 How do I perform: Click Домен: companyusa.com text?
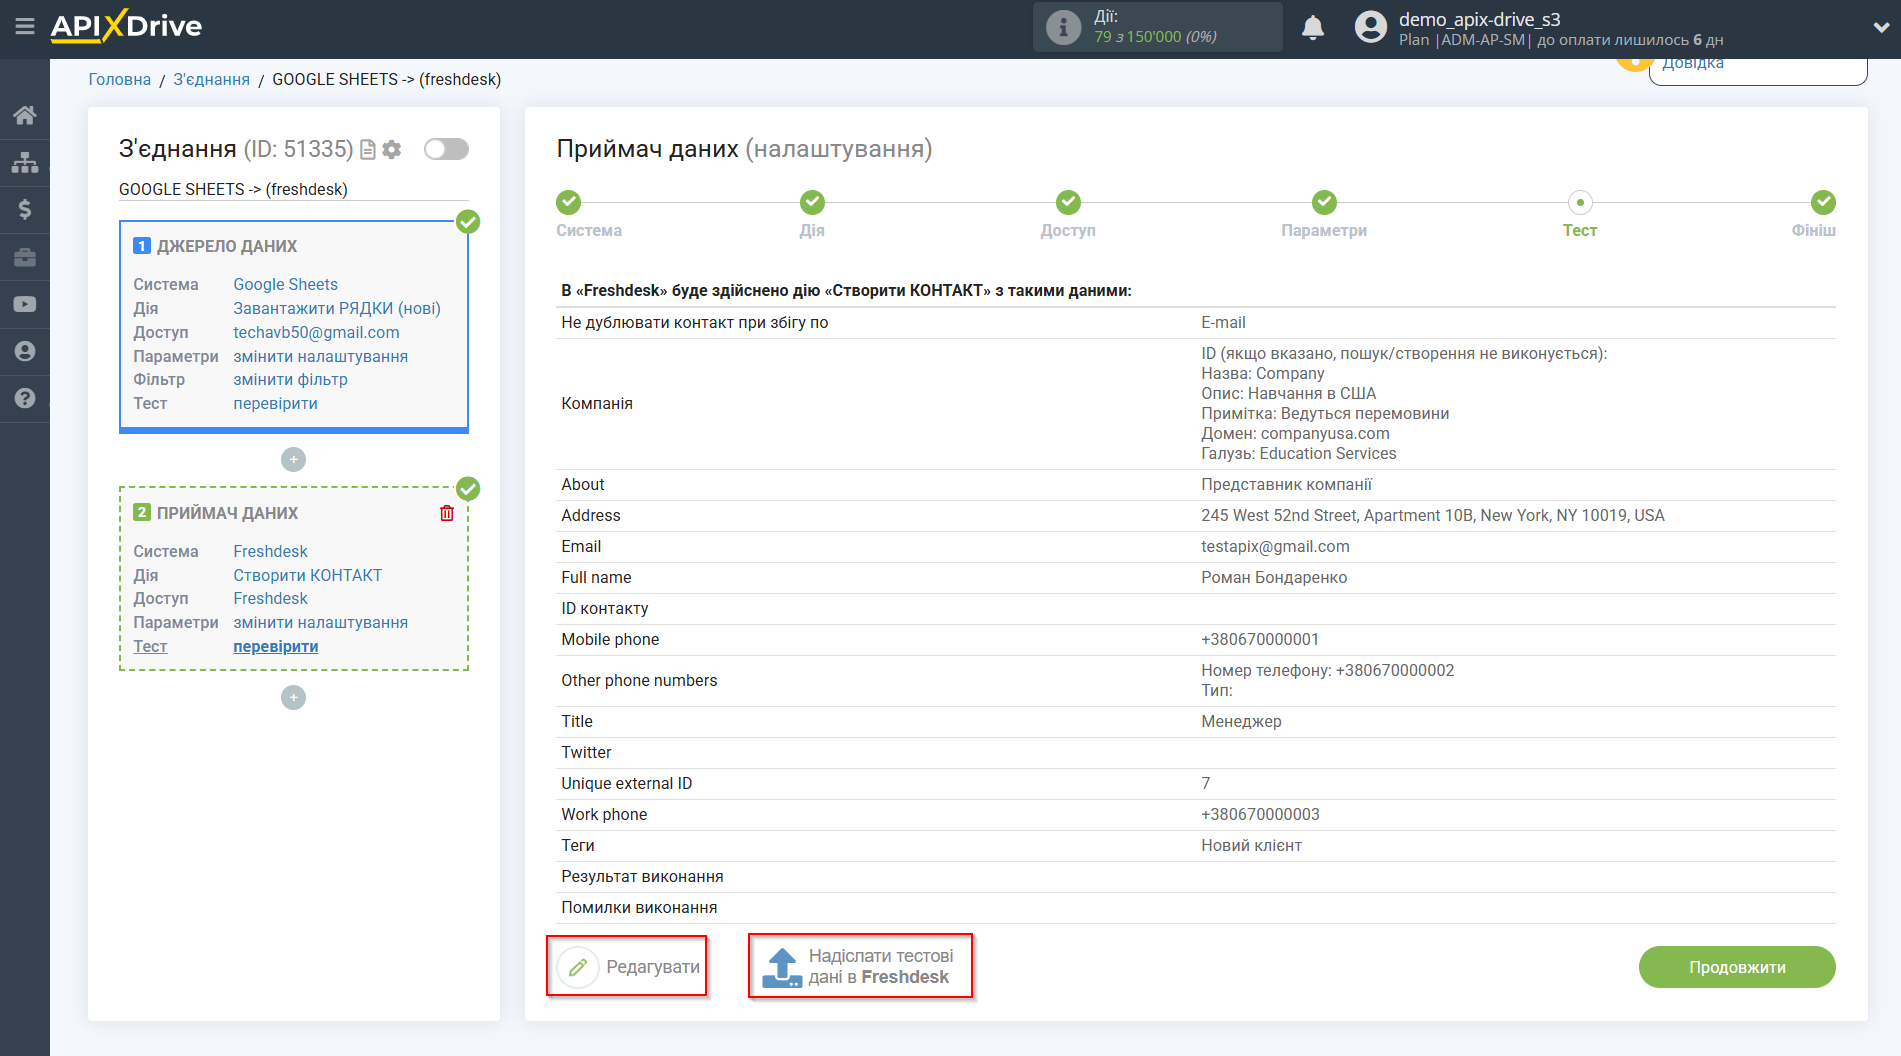coord(1295,433)
